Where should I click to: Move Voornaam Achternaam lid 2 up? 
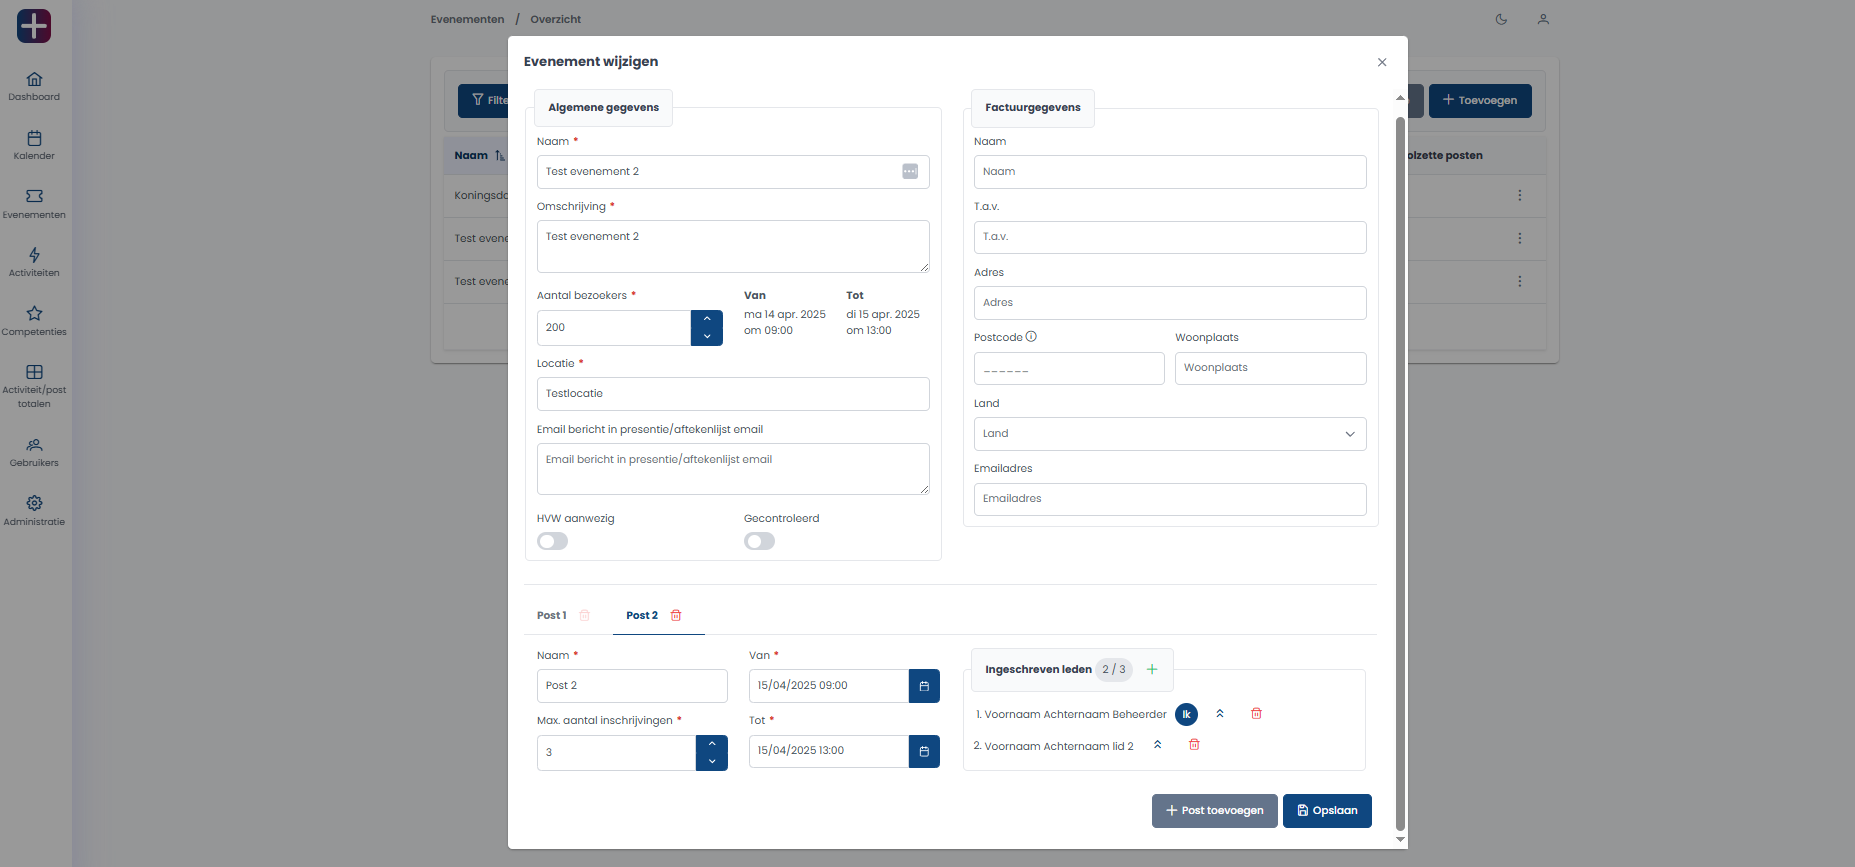[x=1158, y=745]
